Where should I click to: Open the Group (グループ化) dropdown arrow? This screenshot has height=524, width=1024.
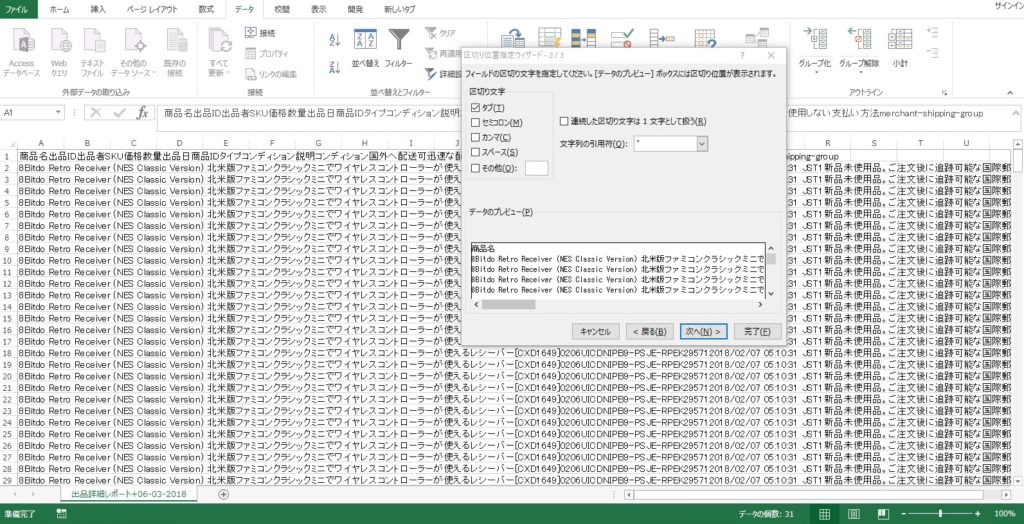tap(816, 73)
